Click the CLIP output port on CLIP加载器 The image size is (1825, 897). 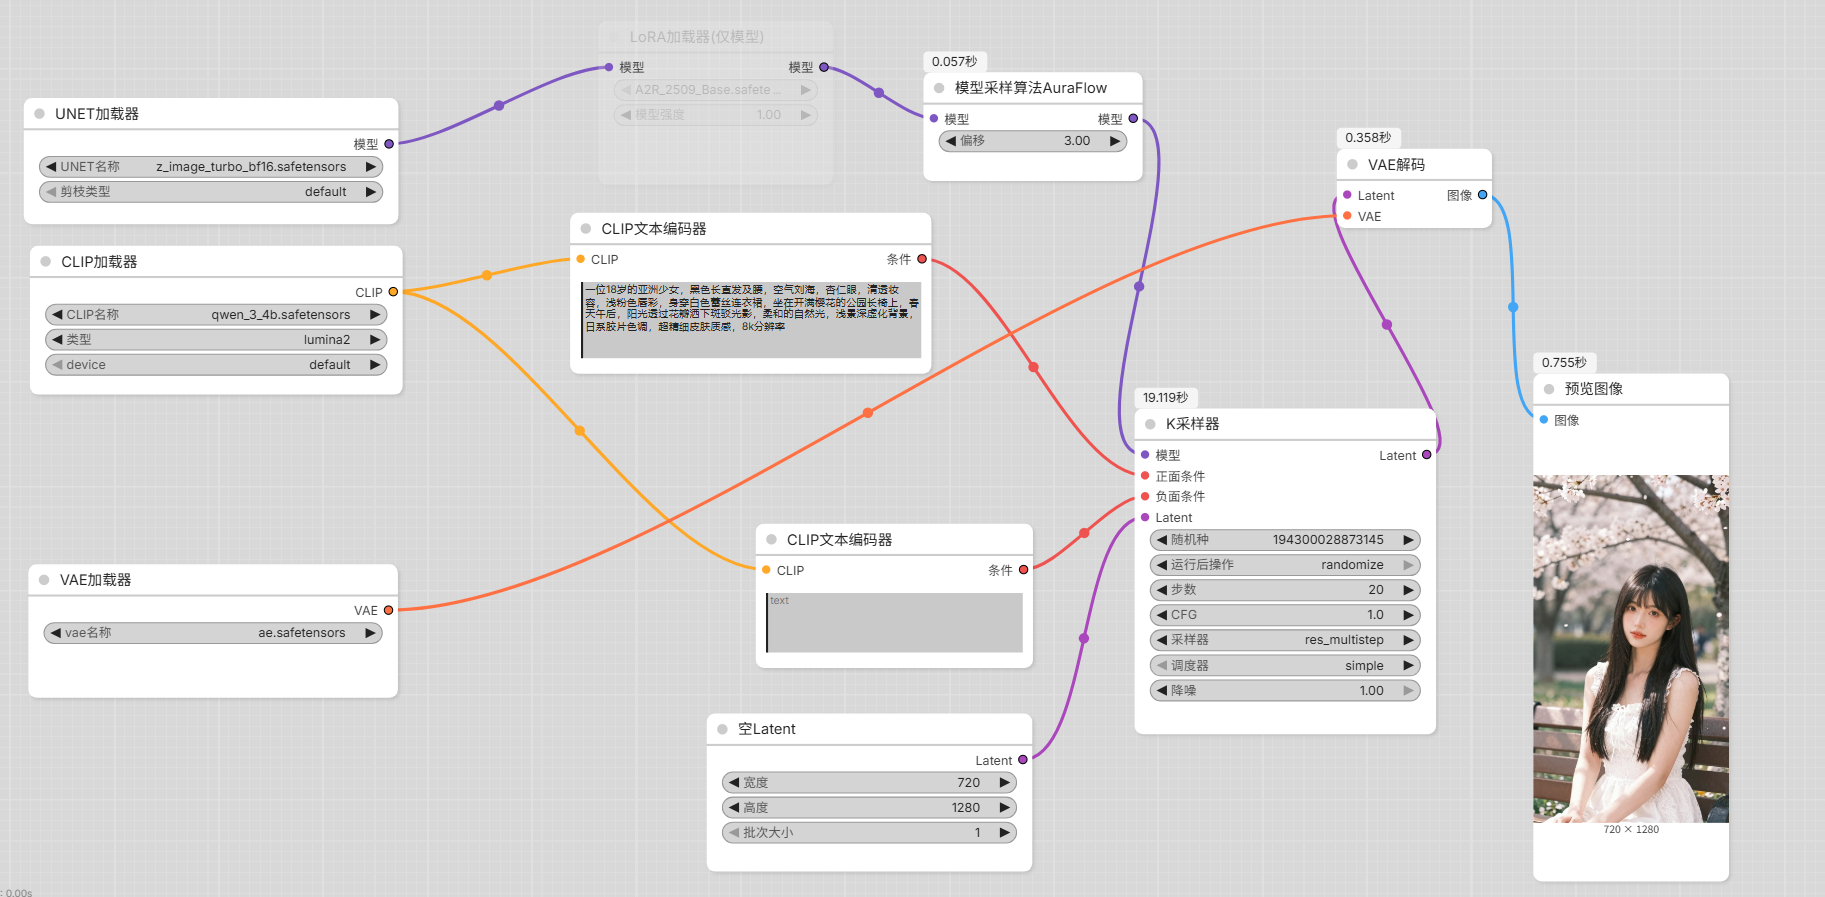tap(393, 292)
